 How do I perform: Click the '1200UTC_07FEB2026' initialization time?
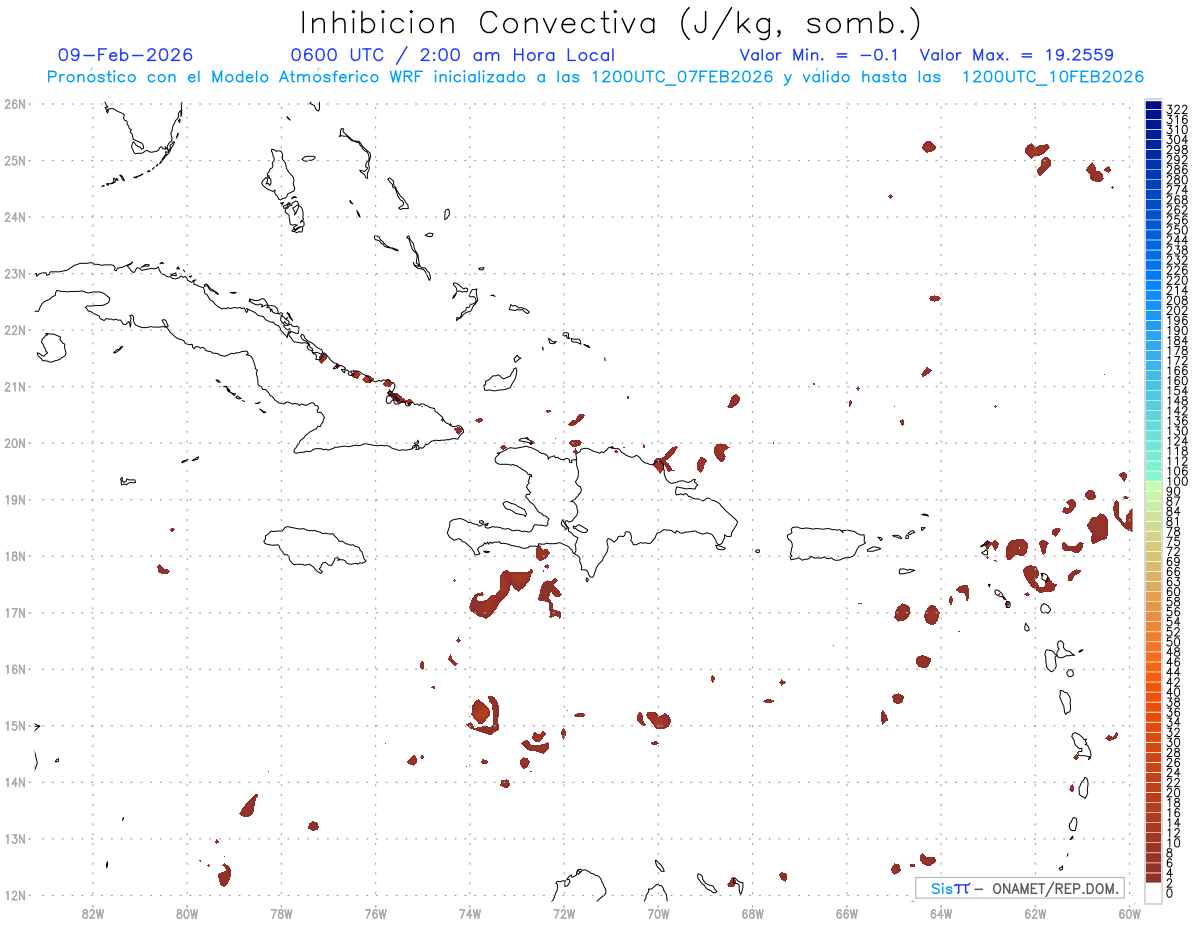coord(682,77)
